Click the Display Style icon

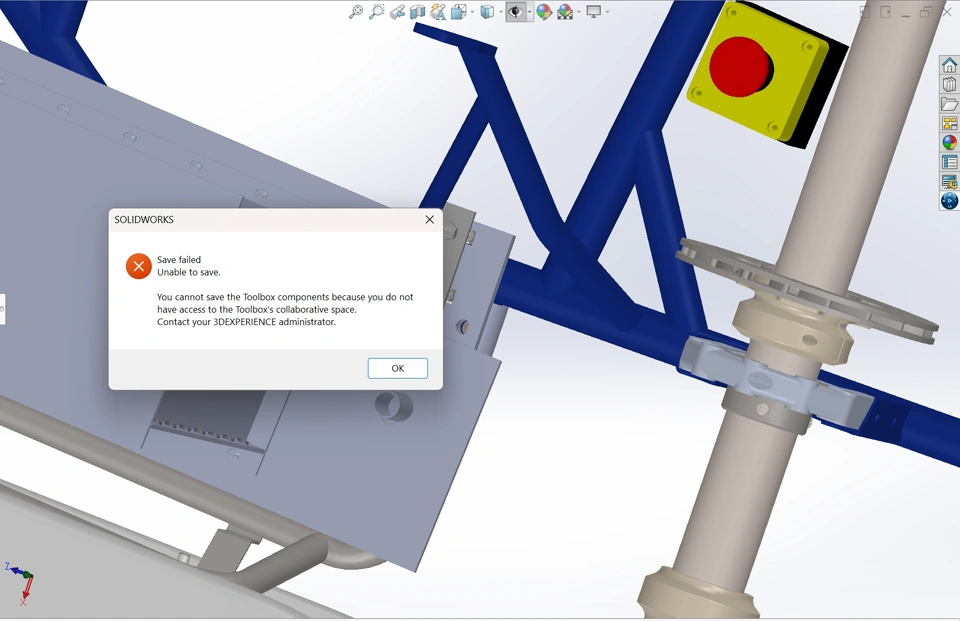[x=487, y=12]
